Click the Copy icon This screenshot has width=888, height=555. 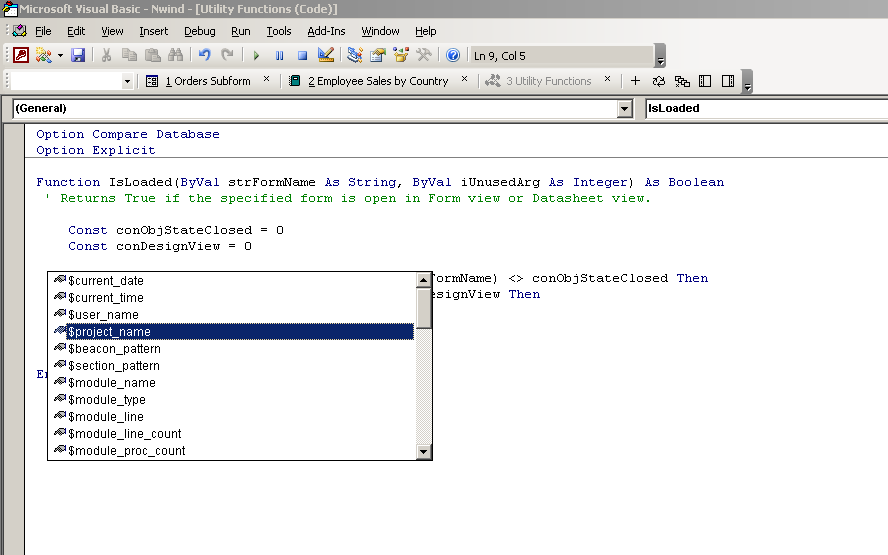(129, 55)
